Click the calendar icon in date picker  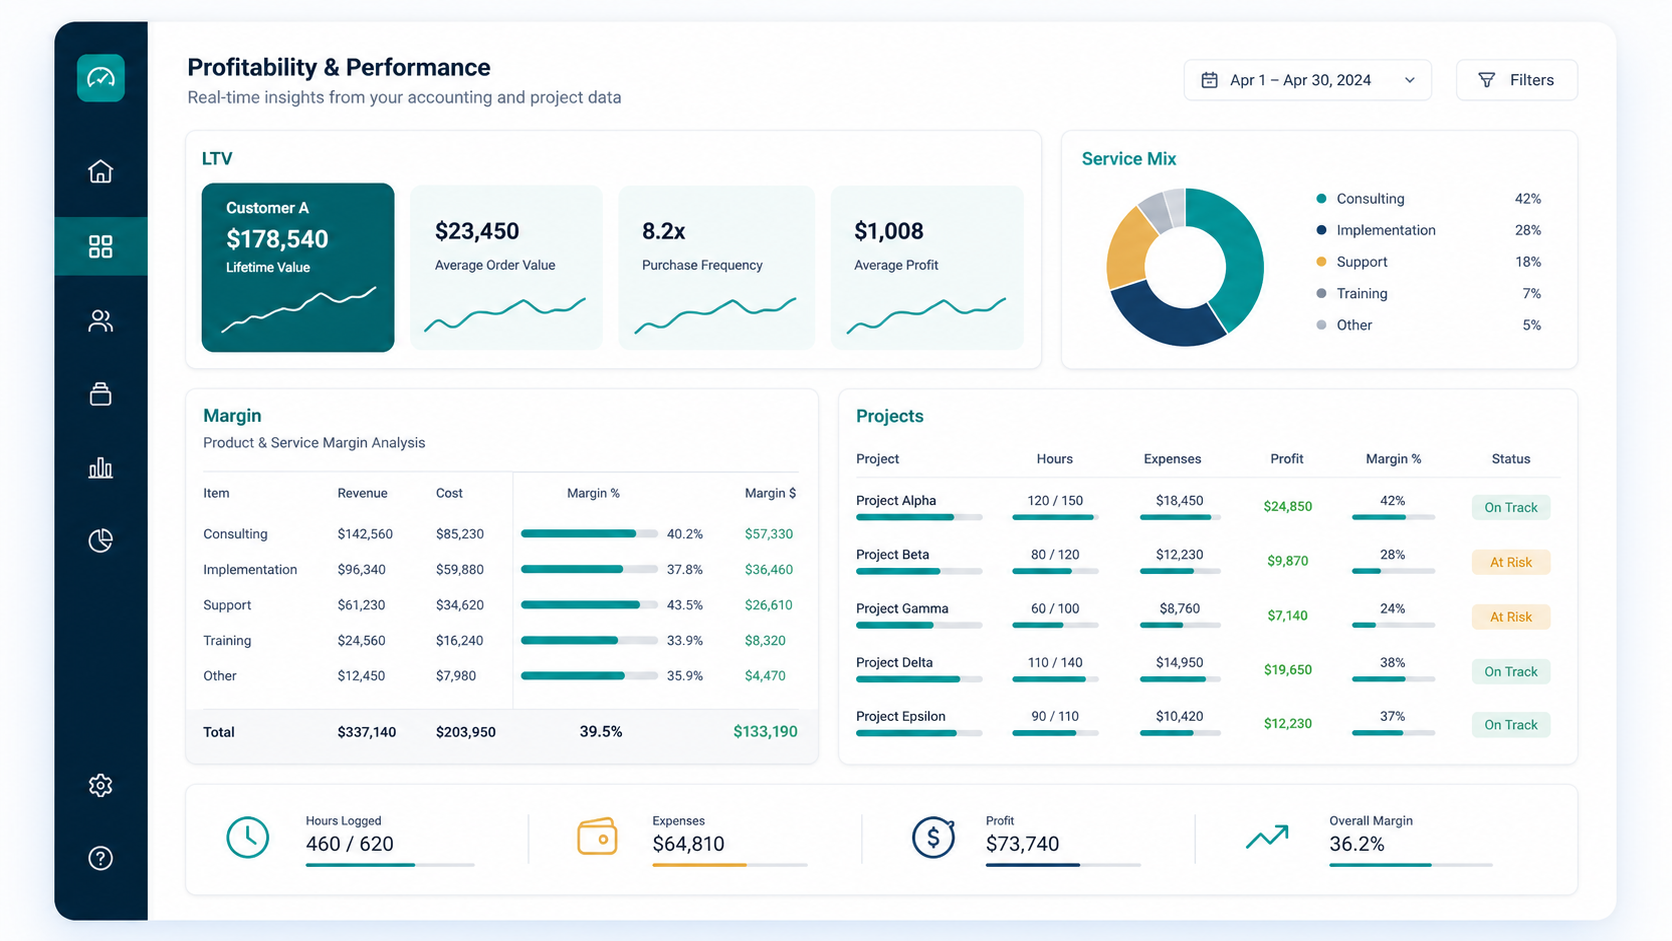[1209, 80]
